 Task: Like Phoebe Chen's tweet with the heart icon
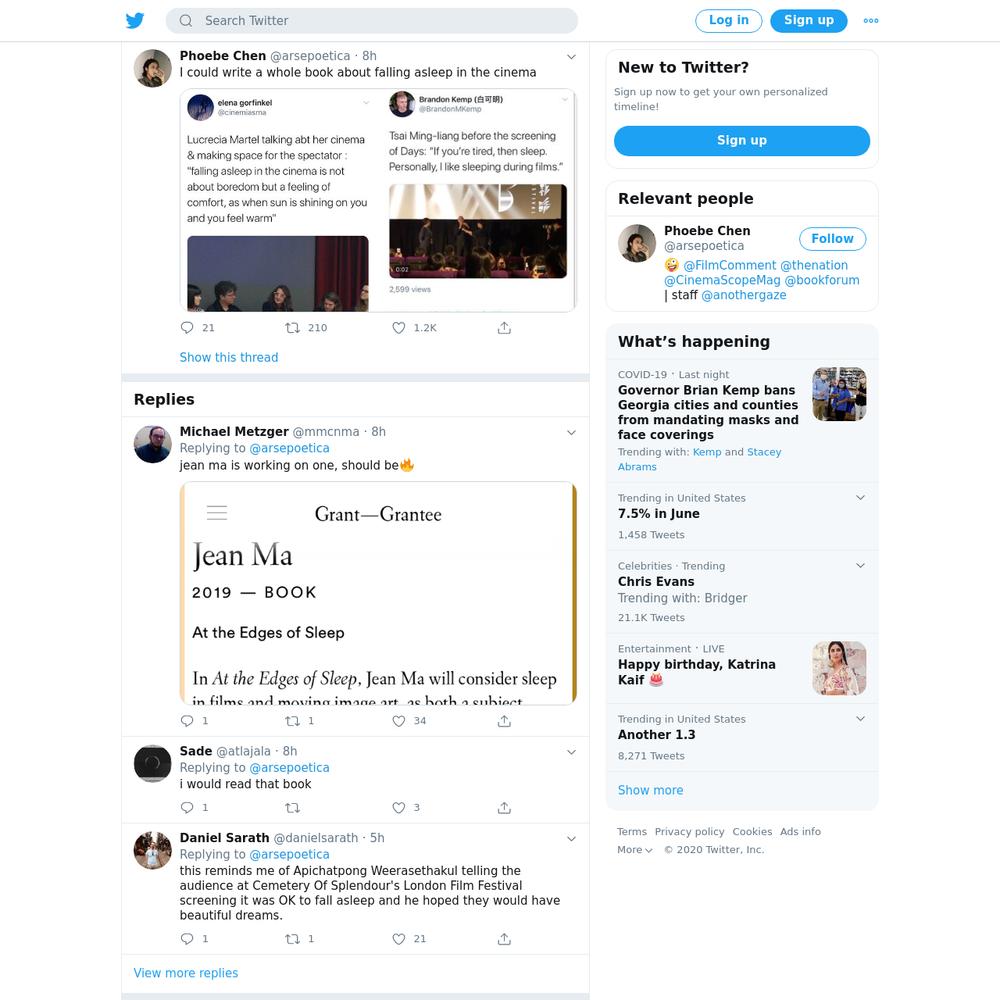399,328
